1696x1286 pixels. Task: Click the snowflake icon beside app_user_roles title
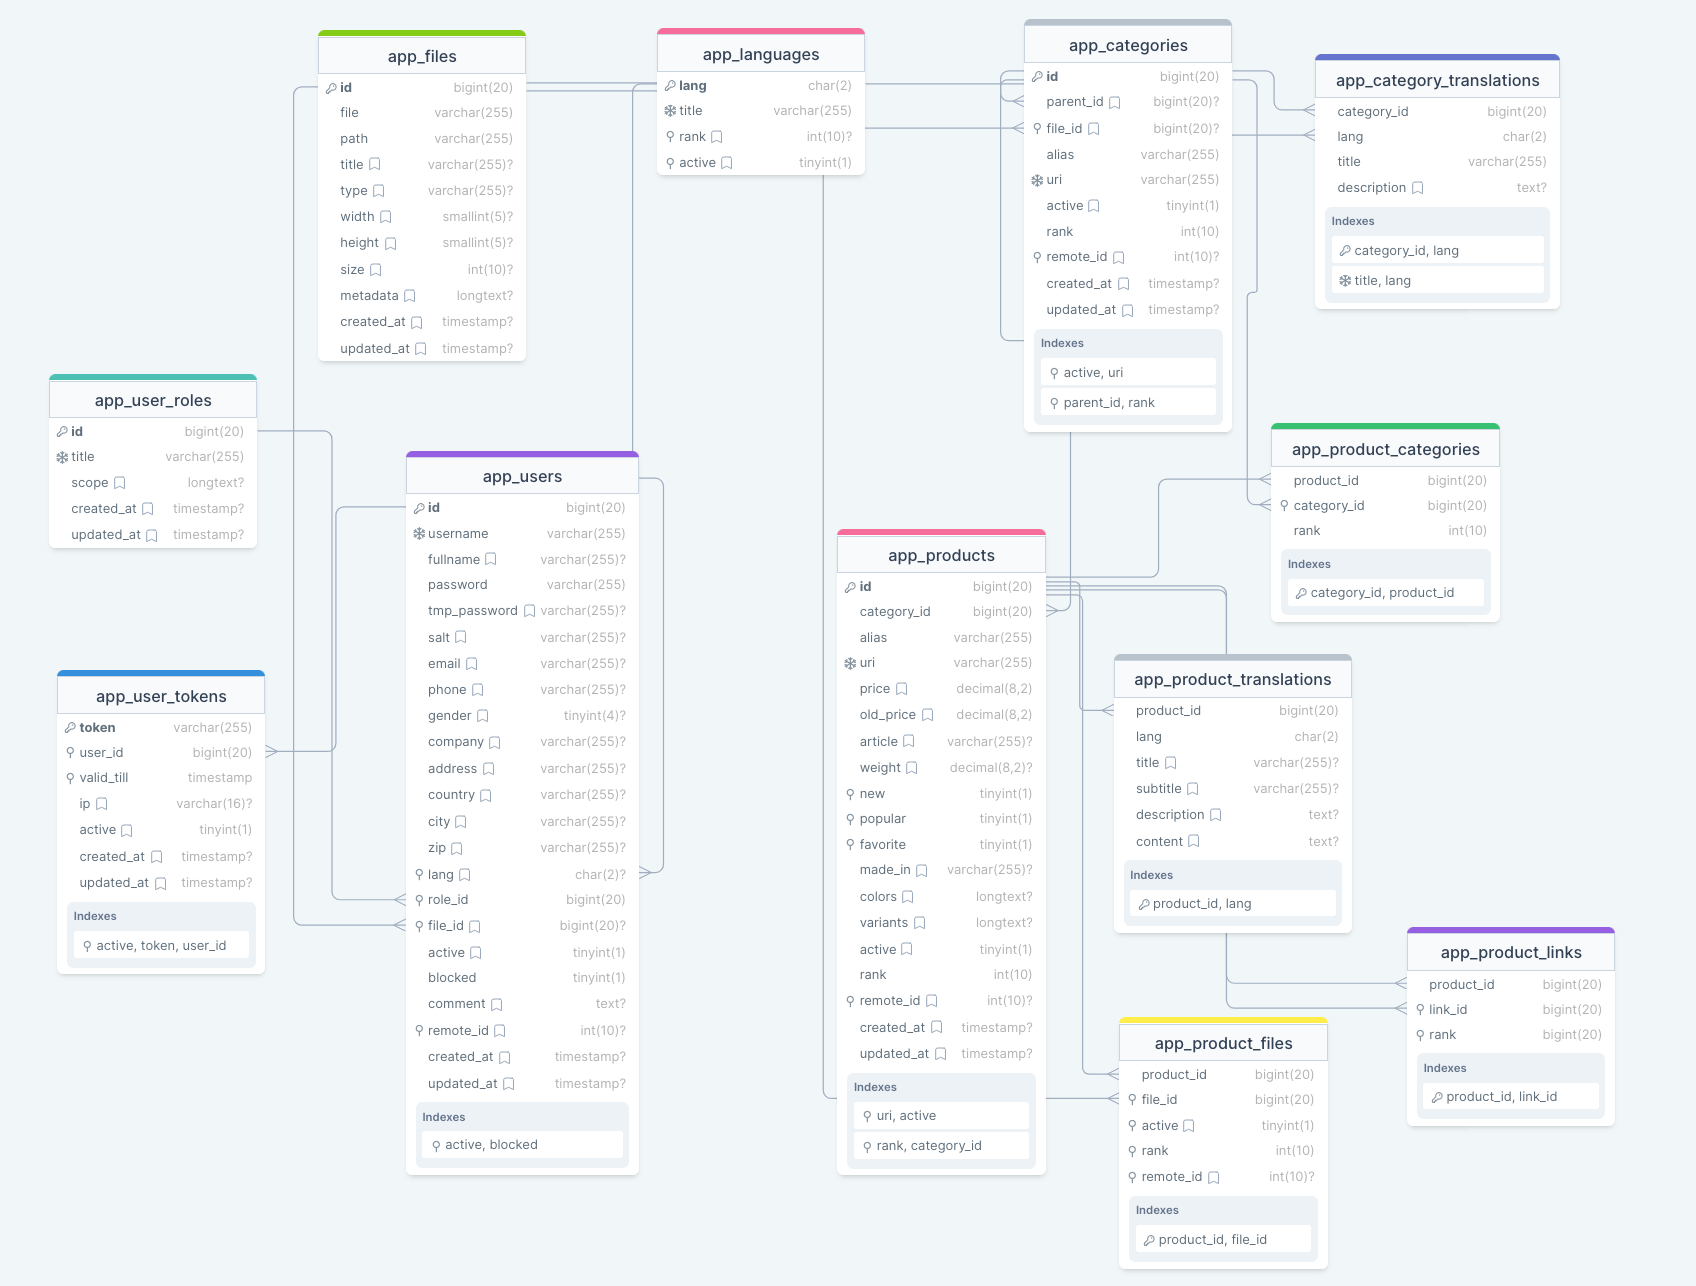[62, 457]
